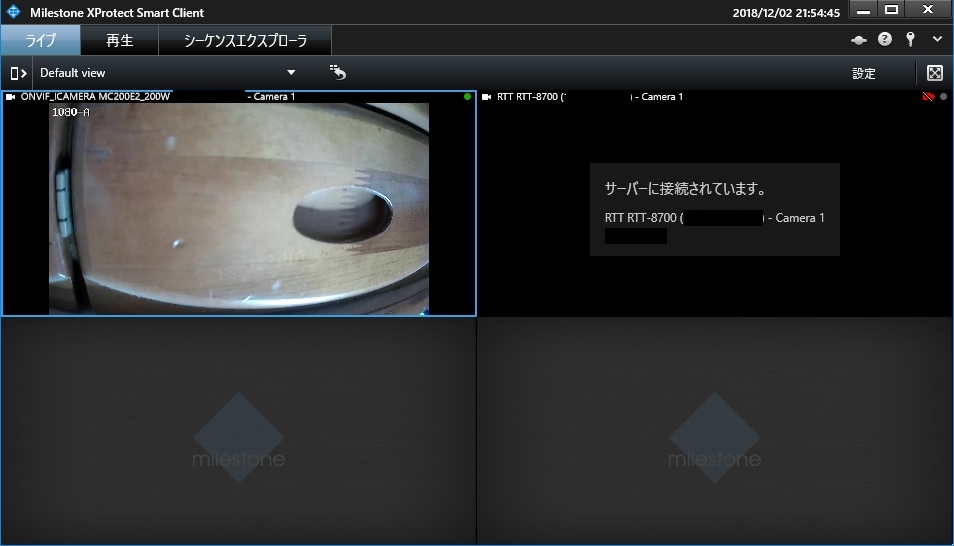Click the reload view icon
The height and width of the screenshot is (546, 954).
coord(338,72)
